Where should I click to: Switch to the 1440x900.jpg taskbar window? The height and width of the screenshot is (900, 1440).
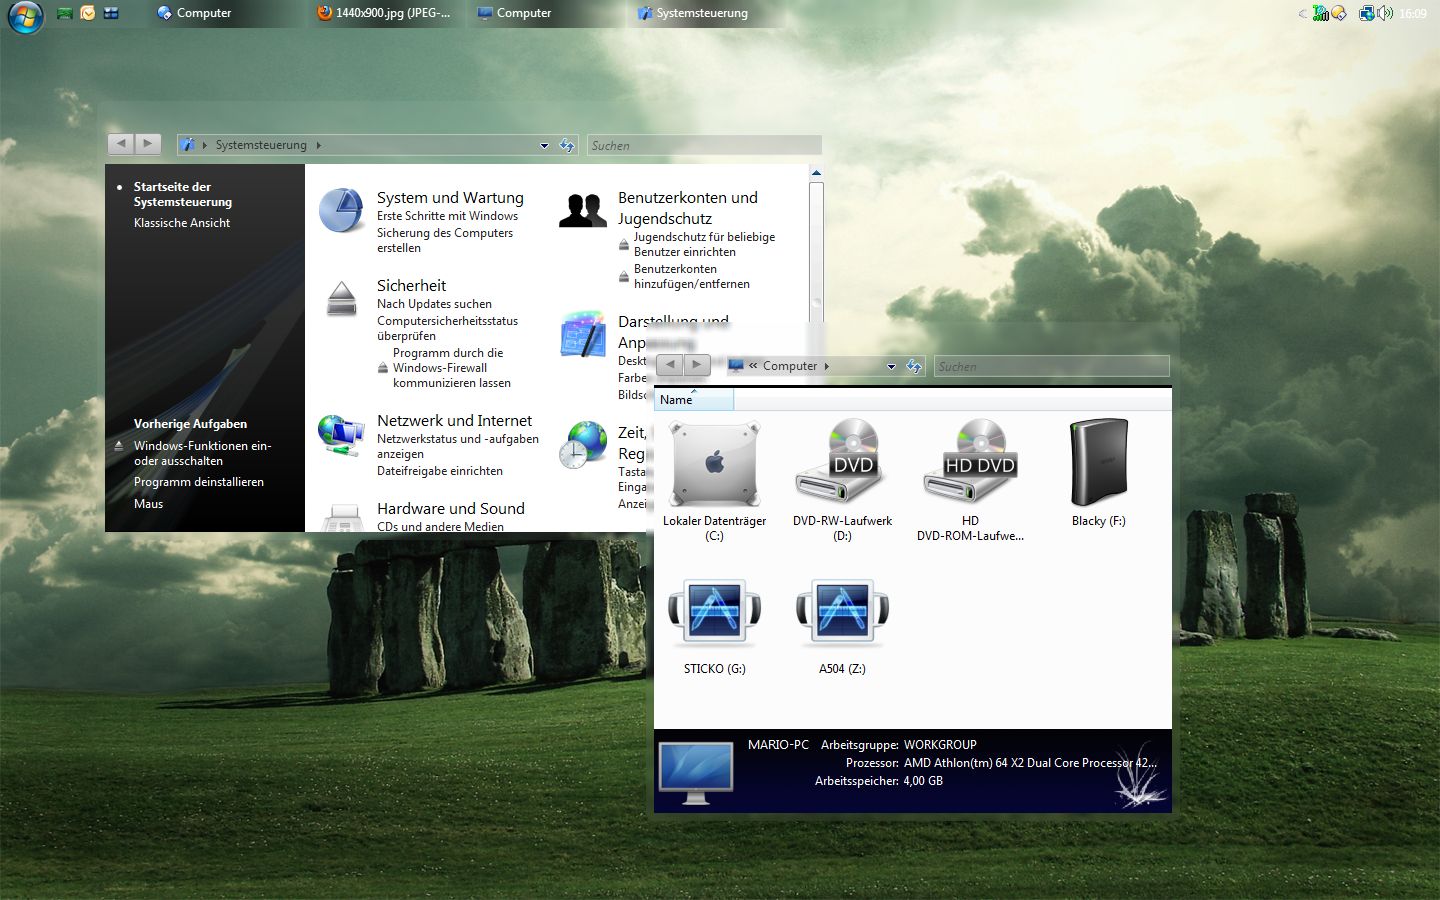click(x=383, y=13)
